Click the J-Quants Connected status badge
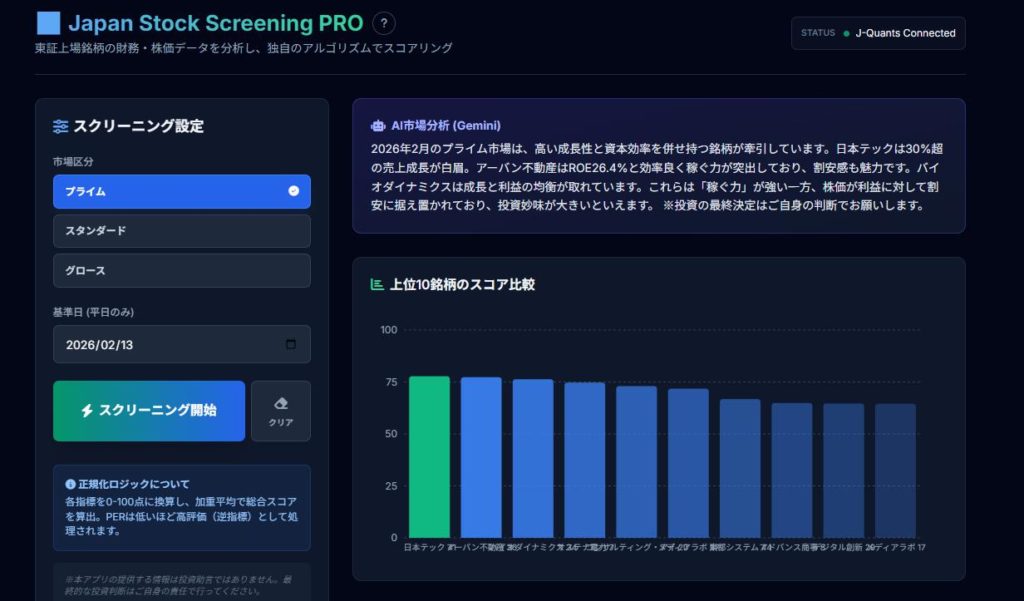1024x601 pixels. tap(878, 33)
